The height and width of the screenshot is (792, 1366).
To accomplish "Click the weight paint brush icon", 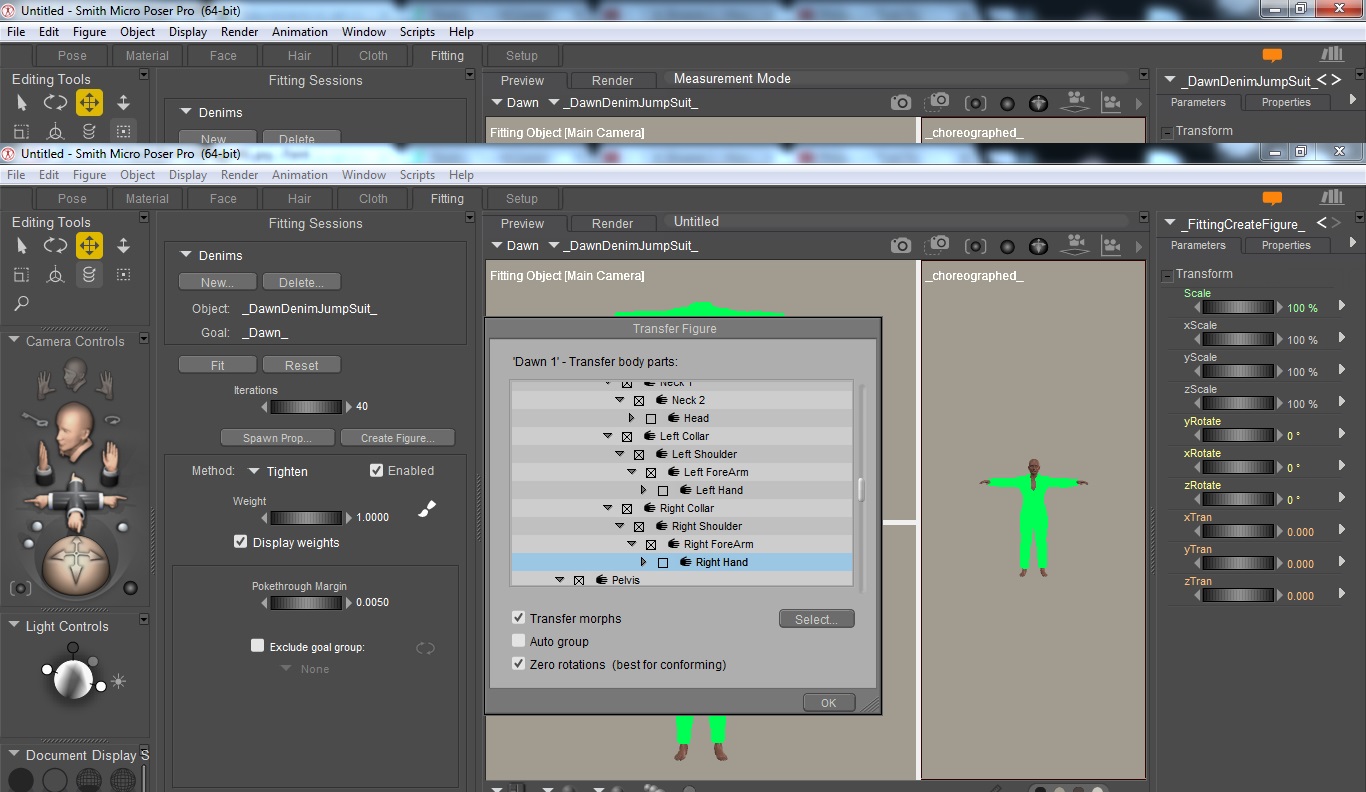I will point(427,509).
